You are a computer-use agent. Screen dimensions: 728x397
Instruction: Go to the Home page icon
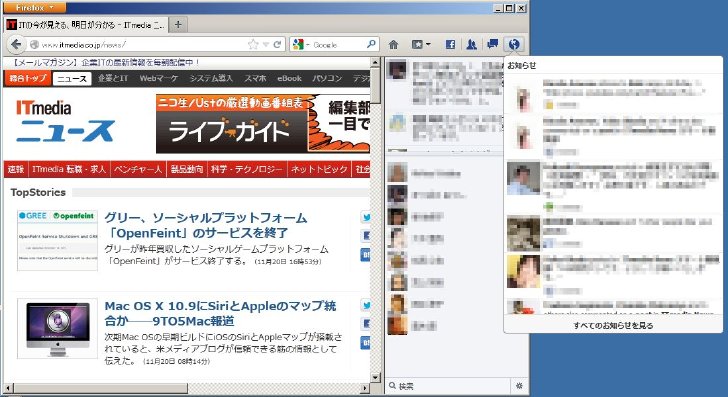(x=393, y=45)
